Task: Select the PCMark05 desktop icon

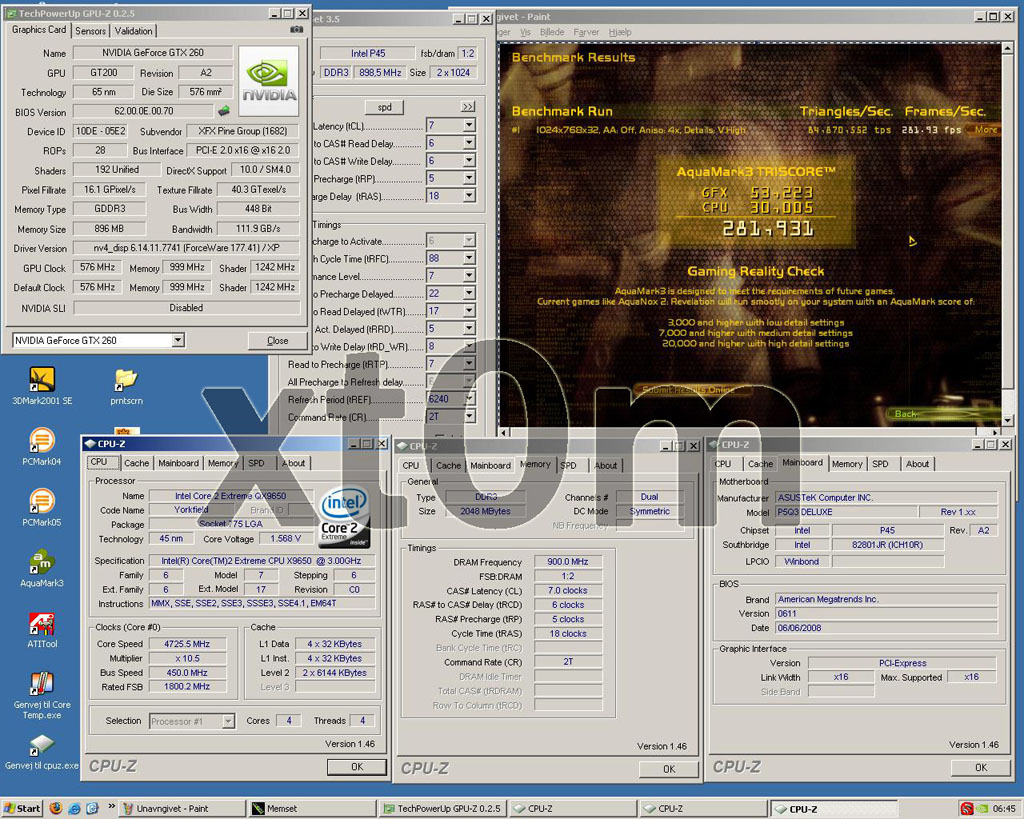Action: [x=42, y=508]
